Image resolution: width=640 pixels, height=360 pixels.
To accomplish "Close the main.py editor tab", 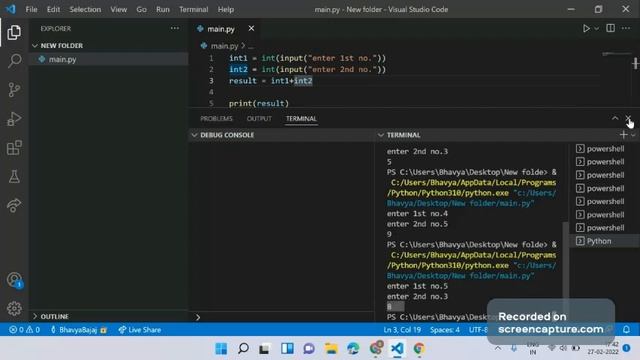I will click(251, 28).
